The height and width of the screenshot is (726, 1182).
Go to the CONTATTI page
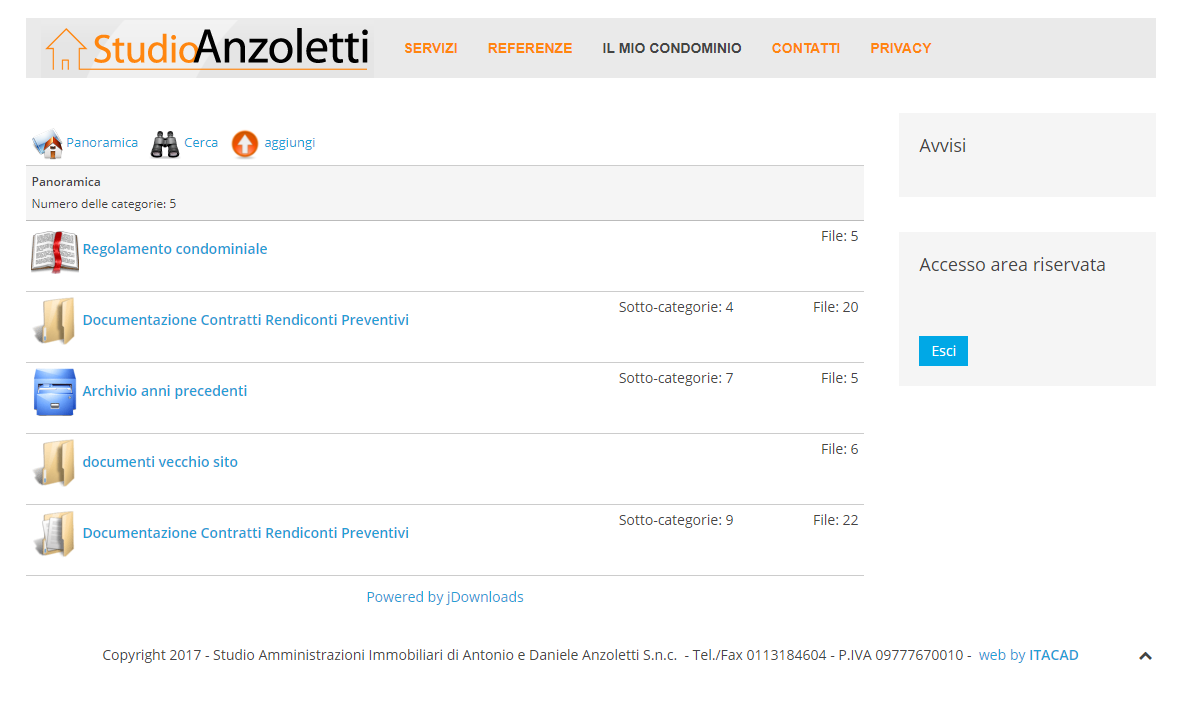pos(806,48)
